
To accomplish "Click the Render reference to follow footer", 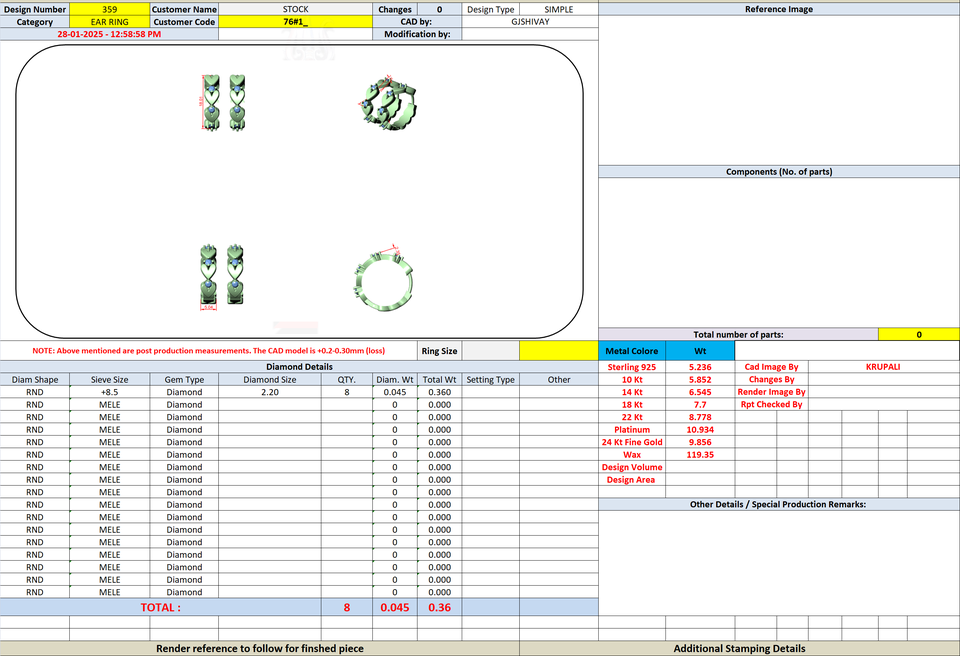I will (260, 649).
